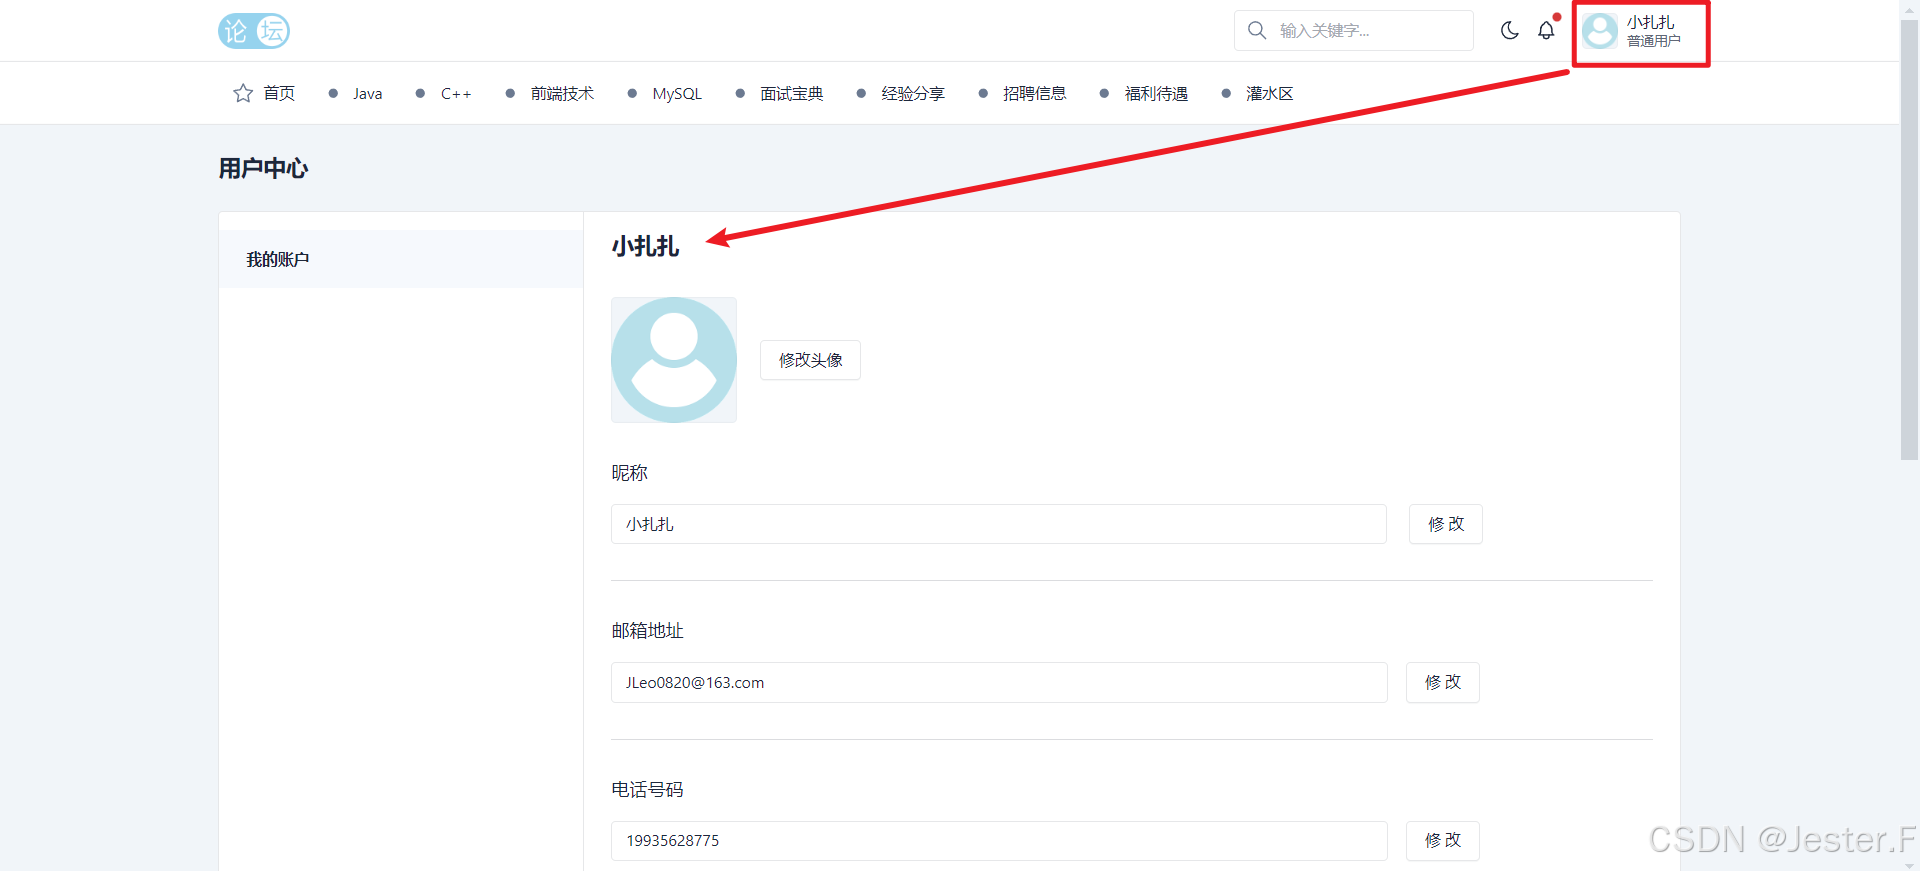Viewport: 1920px width, 871px height.
Task: Click 修改 next to the email address
Action: 1443,682
